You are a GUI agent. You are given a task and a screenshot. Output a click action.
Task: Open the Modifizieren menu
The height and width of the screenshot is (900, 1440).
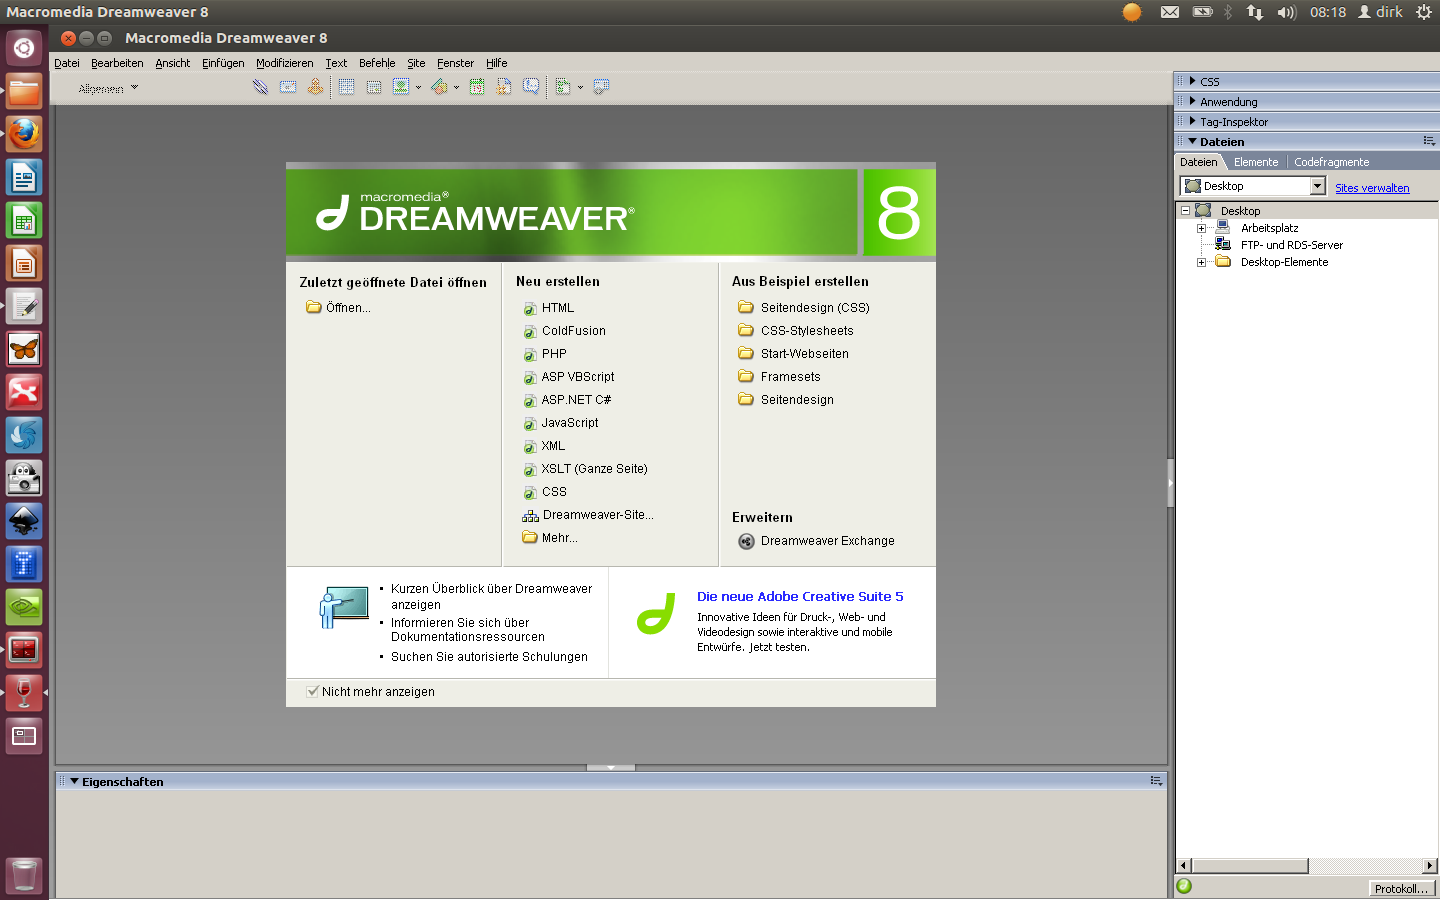(284, 63)
